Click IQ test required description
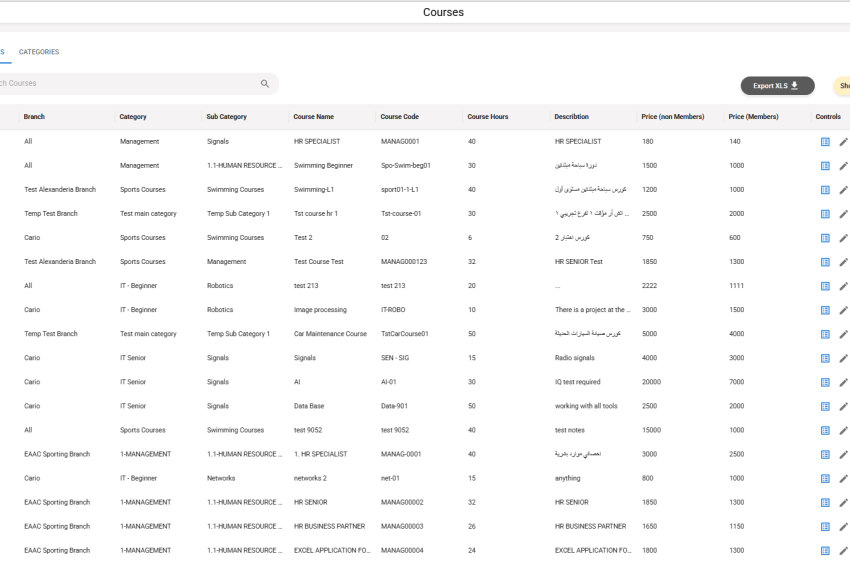This screenshot has width=850, height=565. click(577, 382)
